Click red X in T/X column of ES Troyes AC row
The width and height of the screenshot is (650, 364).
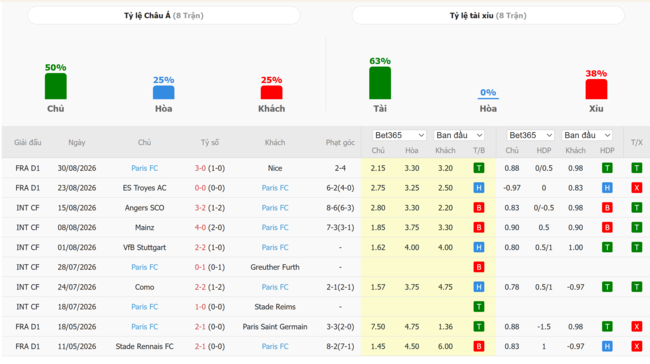(637, 188)
